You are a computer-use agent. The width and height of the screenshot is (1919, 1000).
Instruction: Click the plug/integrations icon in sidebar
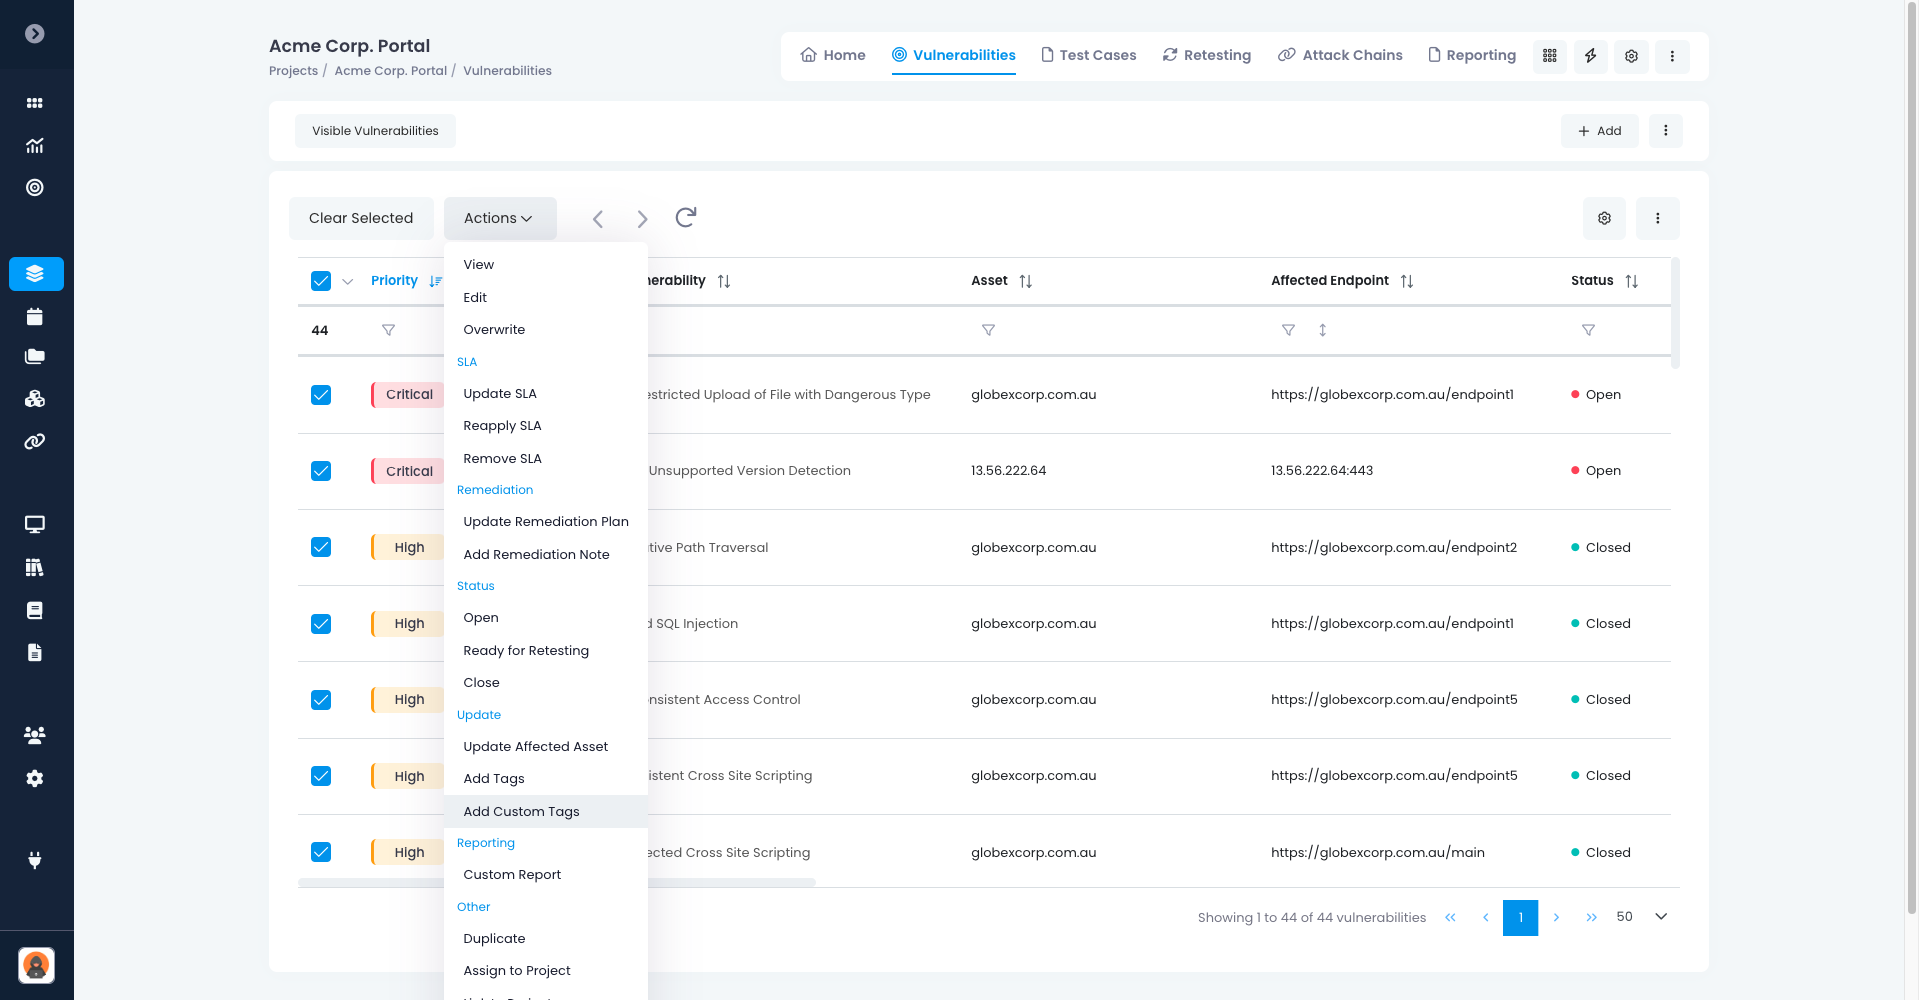point(36,860)
